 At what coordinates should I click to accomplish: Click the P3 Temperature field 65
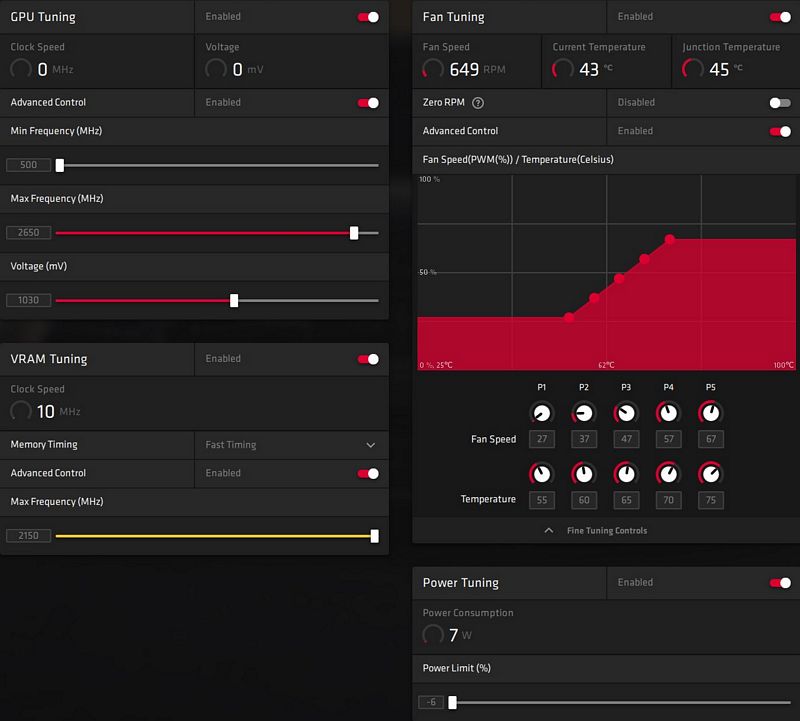pyautogui.click(x=627, y=500)
